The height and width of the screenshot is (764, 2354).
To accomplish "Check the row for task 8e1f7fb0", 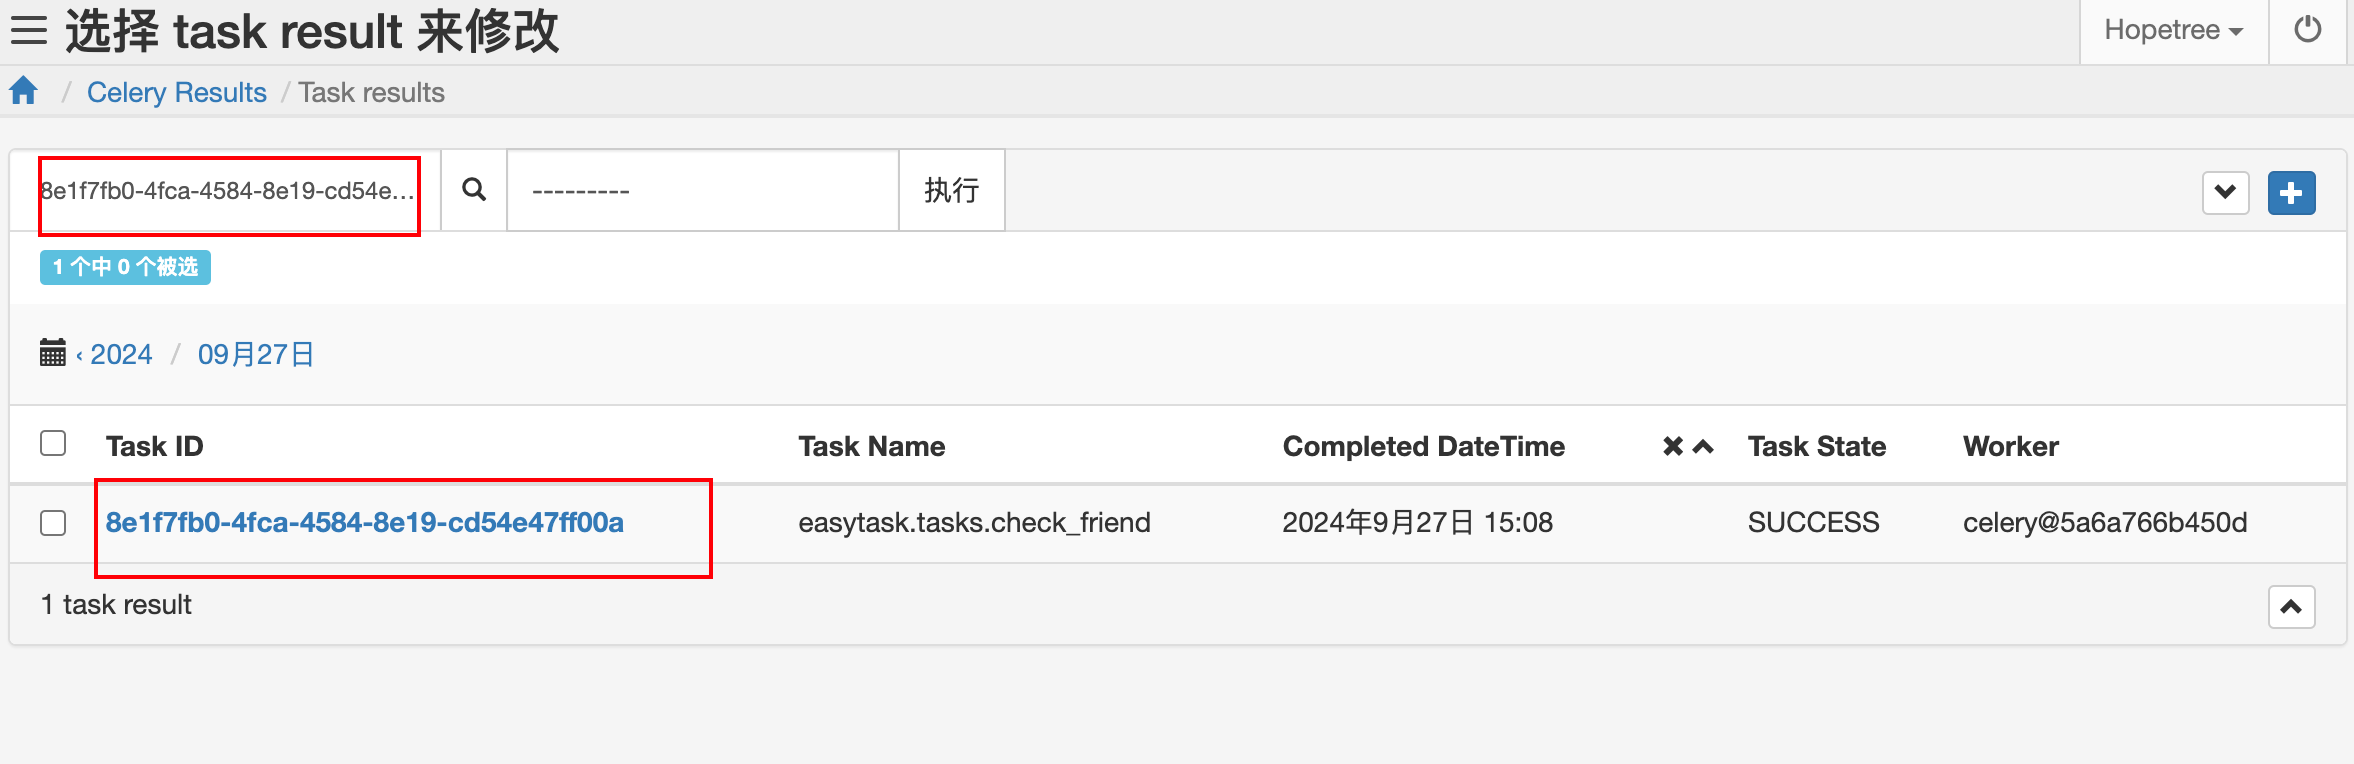I will [53, 522].
